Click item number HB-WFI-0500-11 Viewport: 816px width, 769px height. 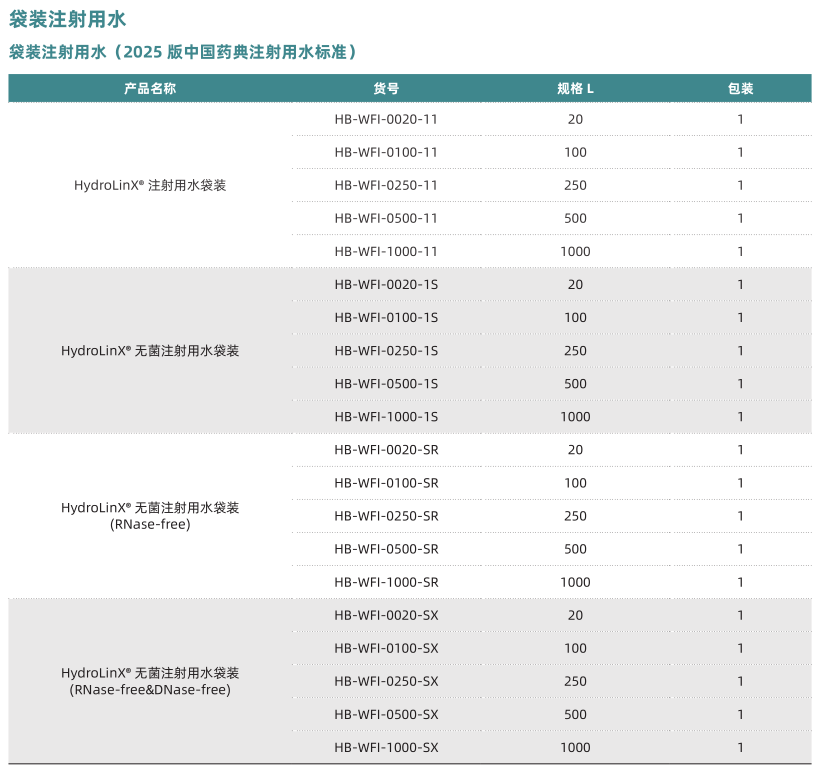pyautogui.click(x=386, y=219)
